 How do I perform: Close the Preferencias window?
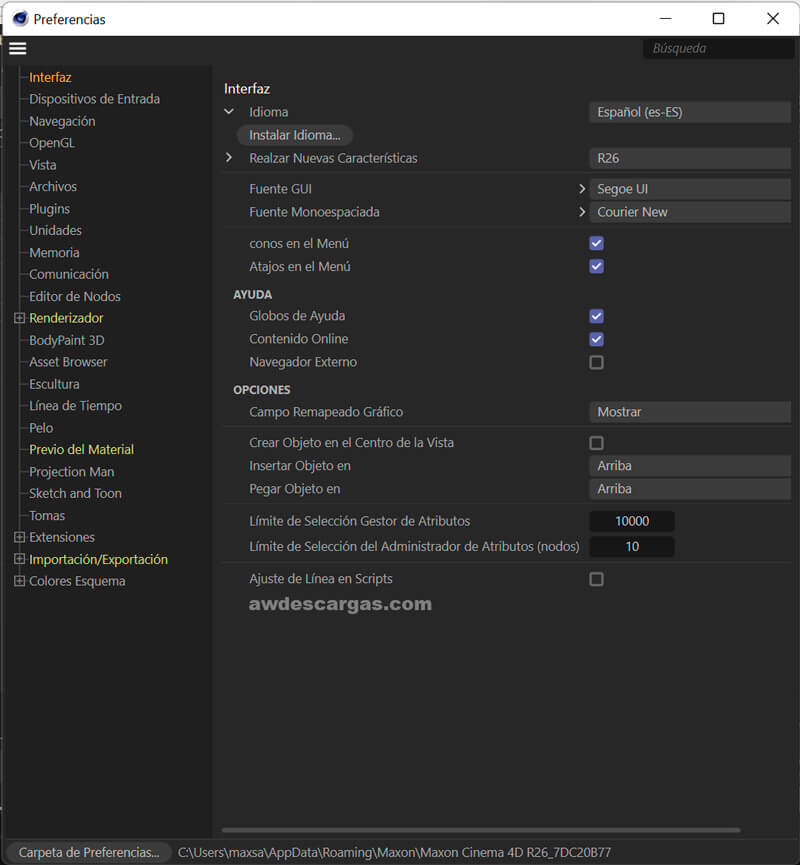pyautogui.click(x=772, y=19)
